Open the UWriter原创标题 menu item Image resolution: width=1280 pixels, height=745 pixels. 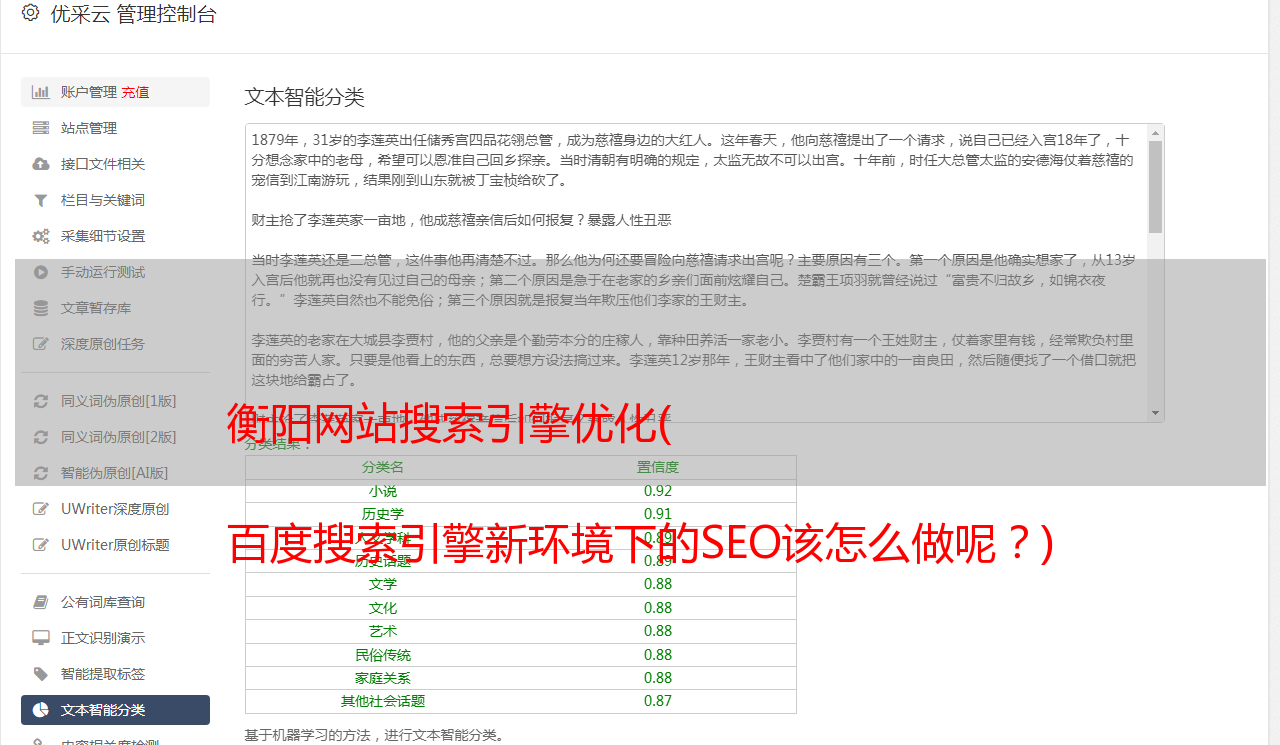point(115,545)
